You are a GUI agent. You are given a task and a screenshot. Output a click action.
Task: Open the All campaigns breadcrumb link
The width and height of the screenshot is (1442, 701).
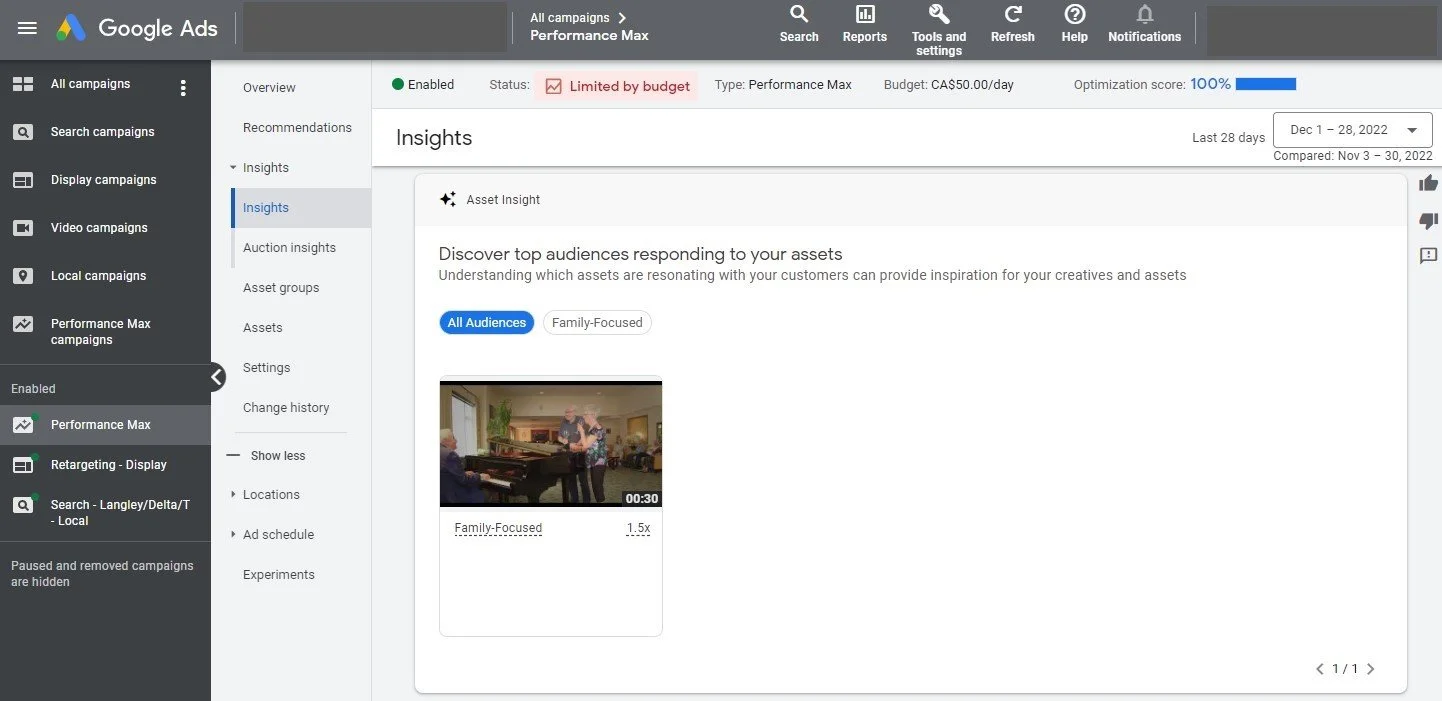[x=570, y=17]
